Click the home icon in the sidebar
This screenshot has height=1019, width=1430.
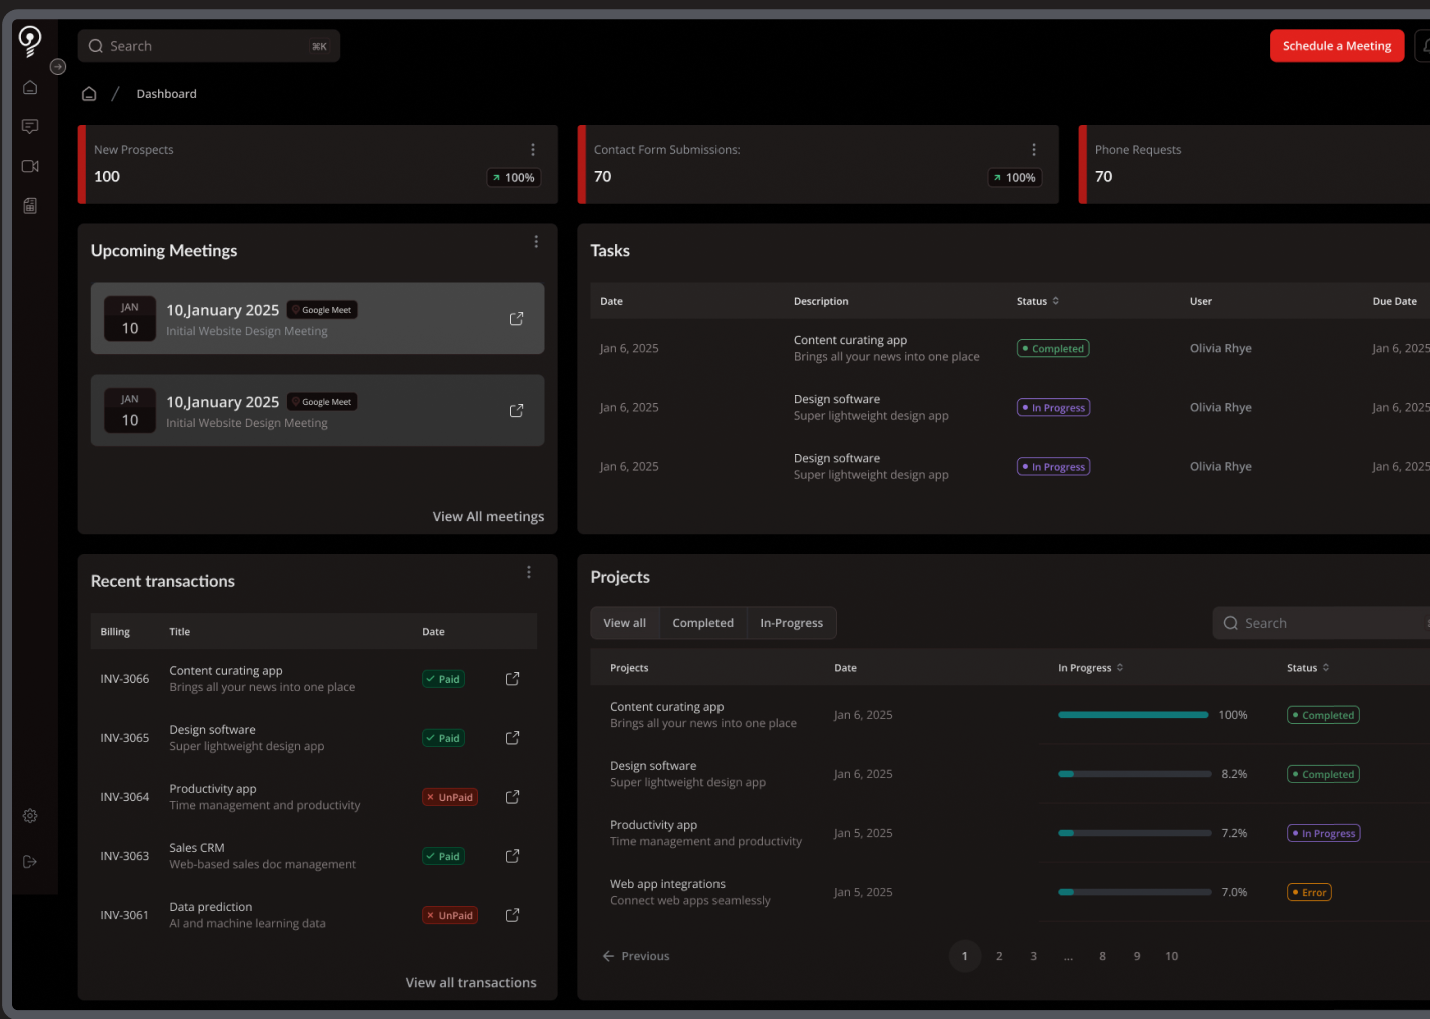click(30, 88)
